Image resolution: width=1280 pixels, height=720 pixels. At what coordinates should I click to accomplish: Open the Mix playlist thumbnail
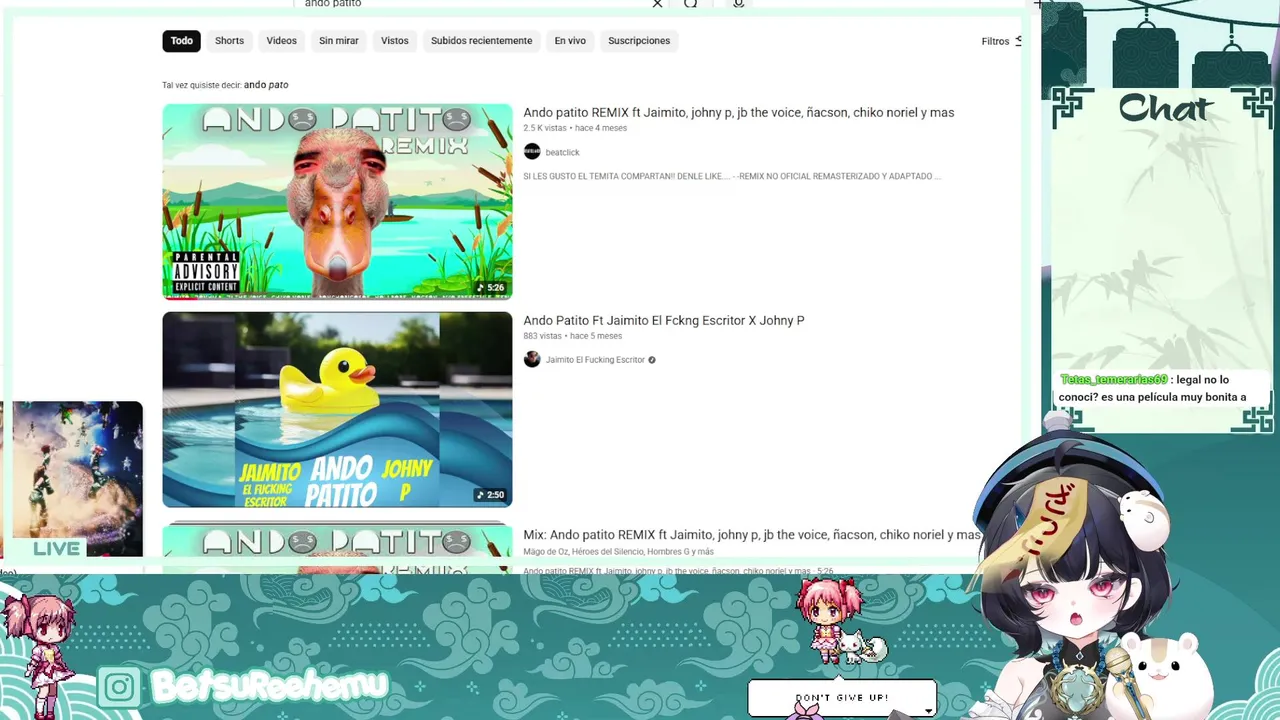tap(337, 547)
